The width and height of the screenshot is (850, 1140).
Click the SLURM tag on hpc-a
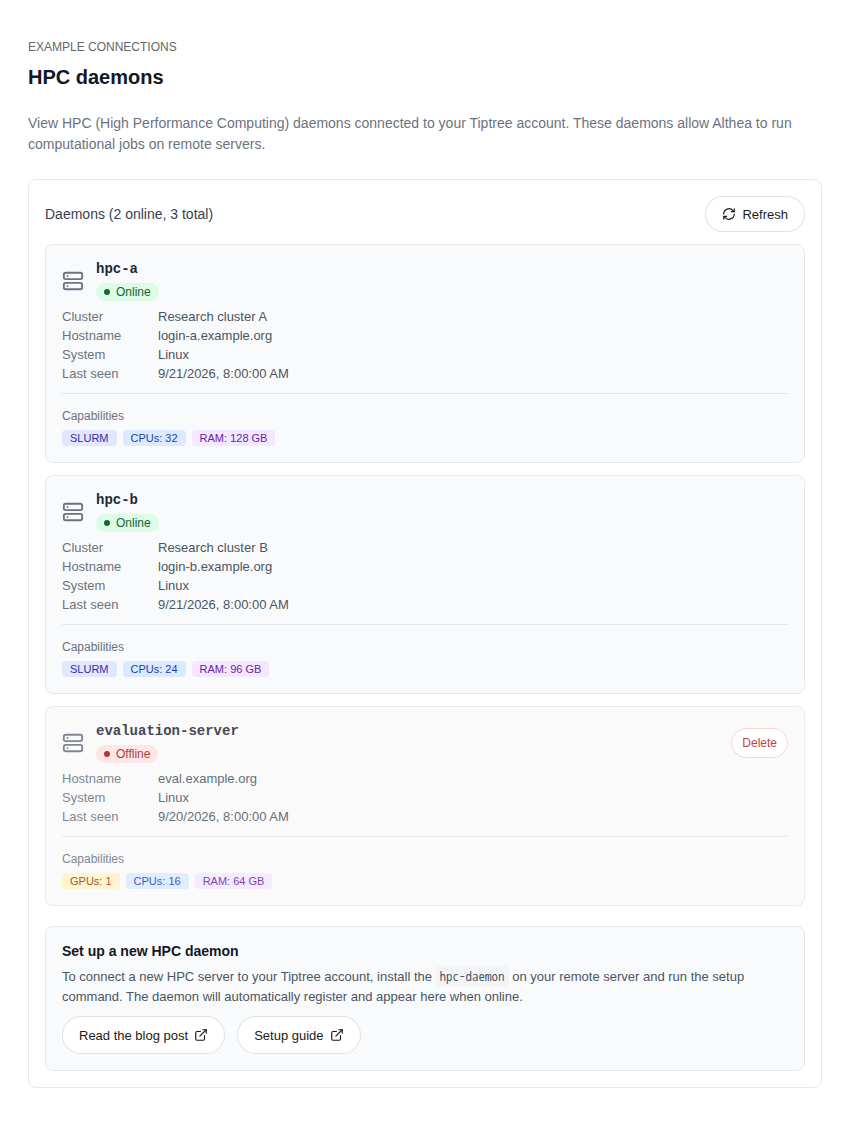[x=89, y=438]
